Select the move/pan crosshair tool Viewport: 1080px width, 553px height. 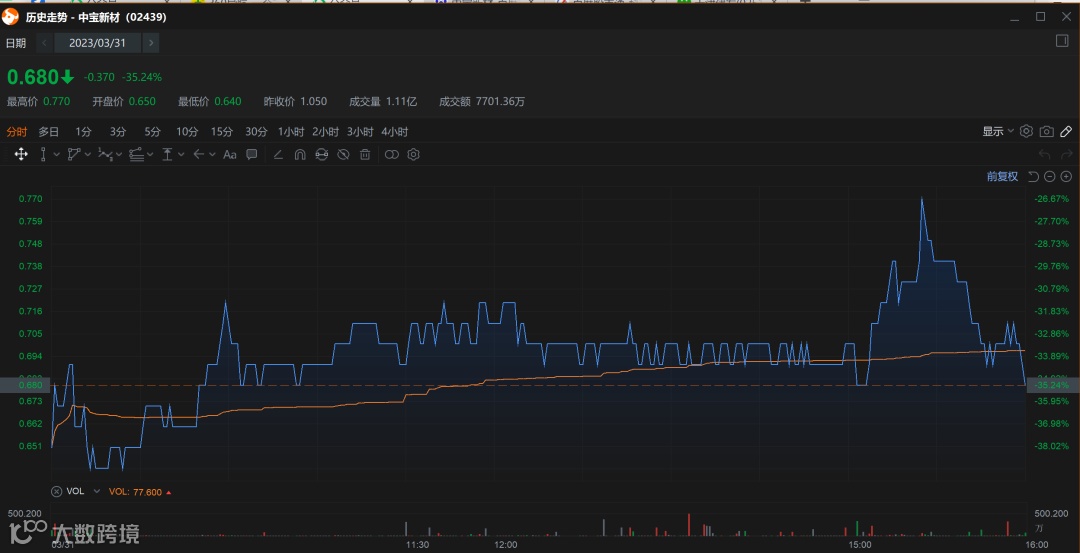(x=21, y=154)
